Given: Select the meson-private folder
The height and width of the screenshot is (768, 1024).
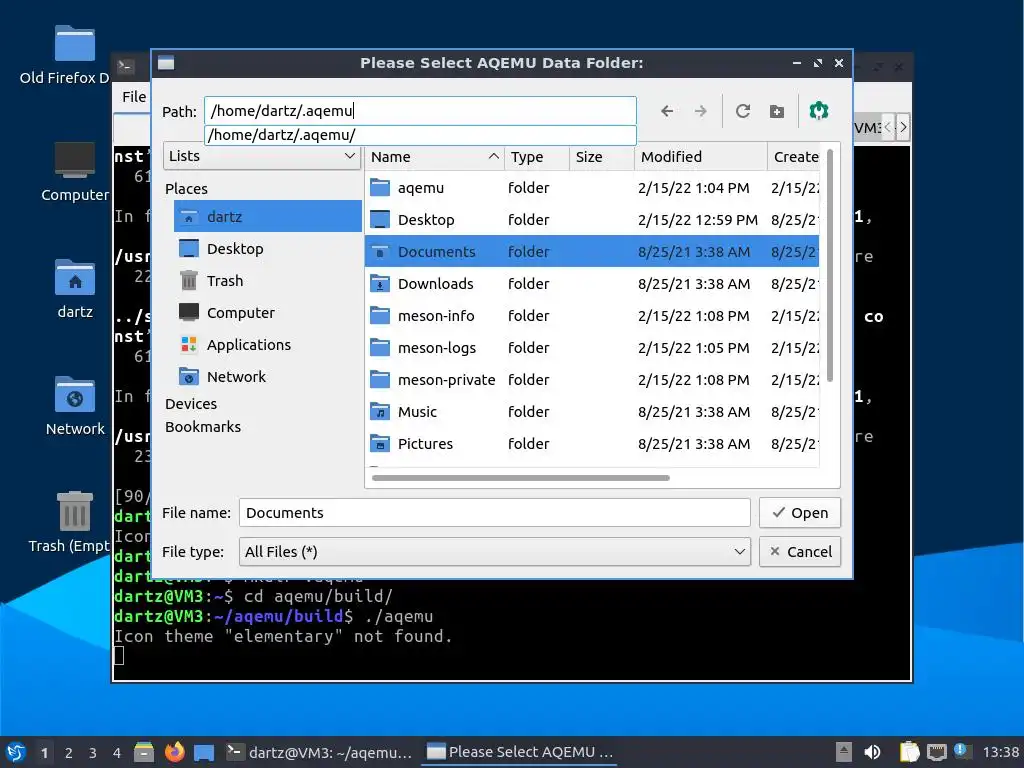Looking at the screenshot, I should pyautogui.click(x=592, y=379).
